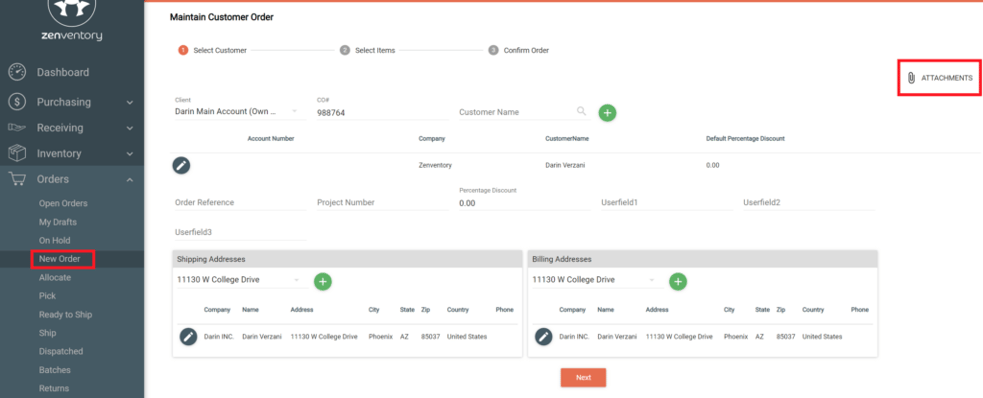This screenshot has height=398, width=983.
Task: Click the CO# input field
Action: [382, 113]
